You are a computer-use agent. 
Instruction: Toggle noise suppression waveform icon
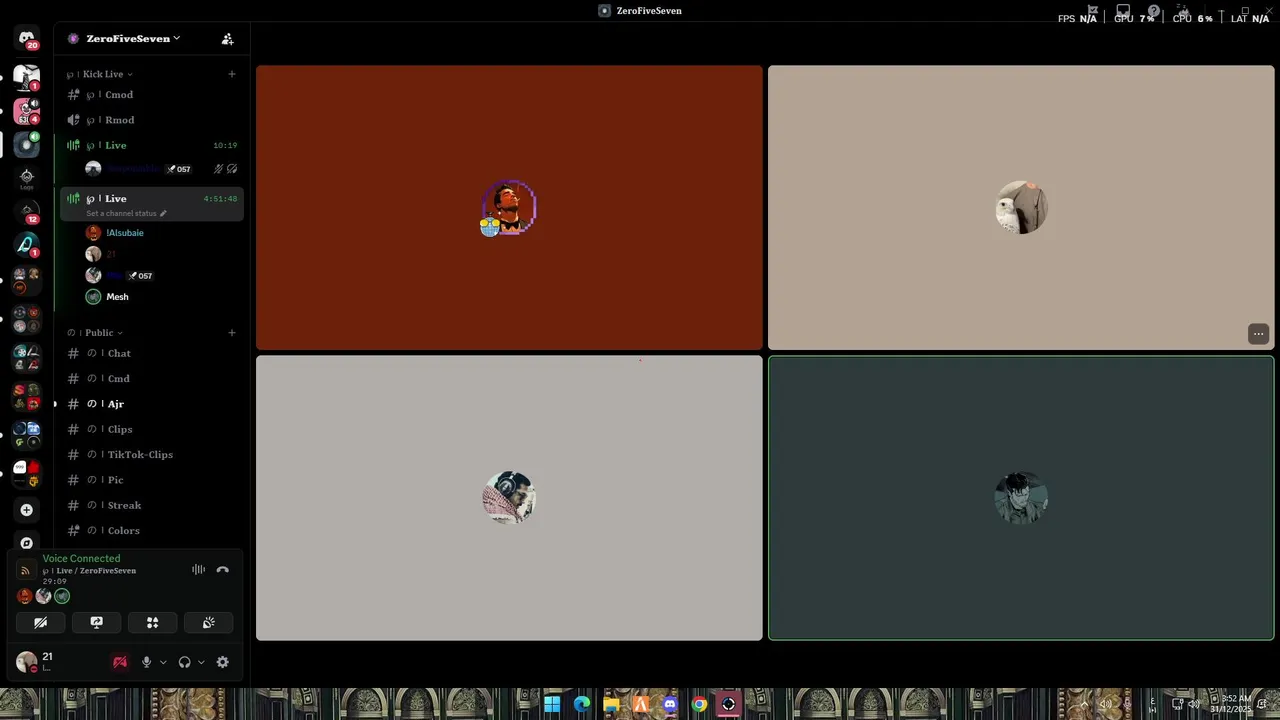click(x=199, y=570)
